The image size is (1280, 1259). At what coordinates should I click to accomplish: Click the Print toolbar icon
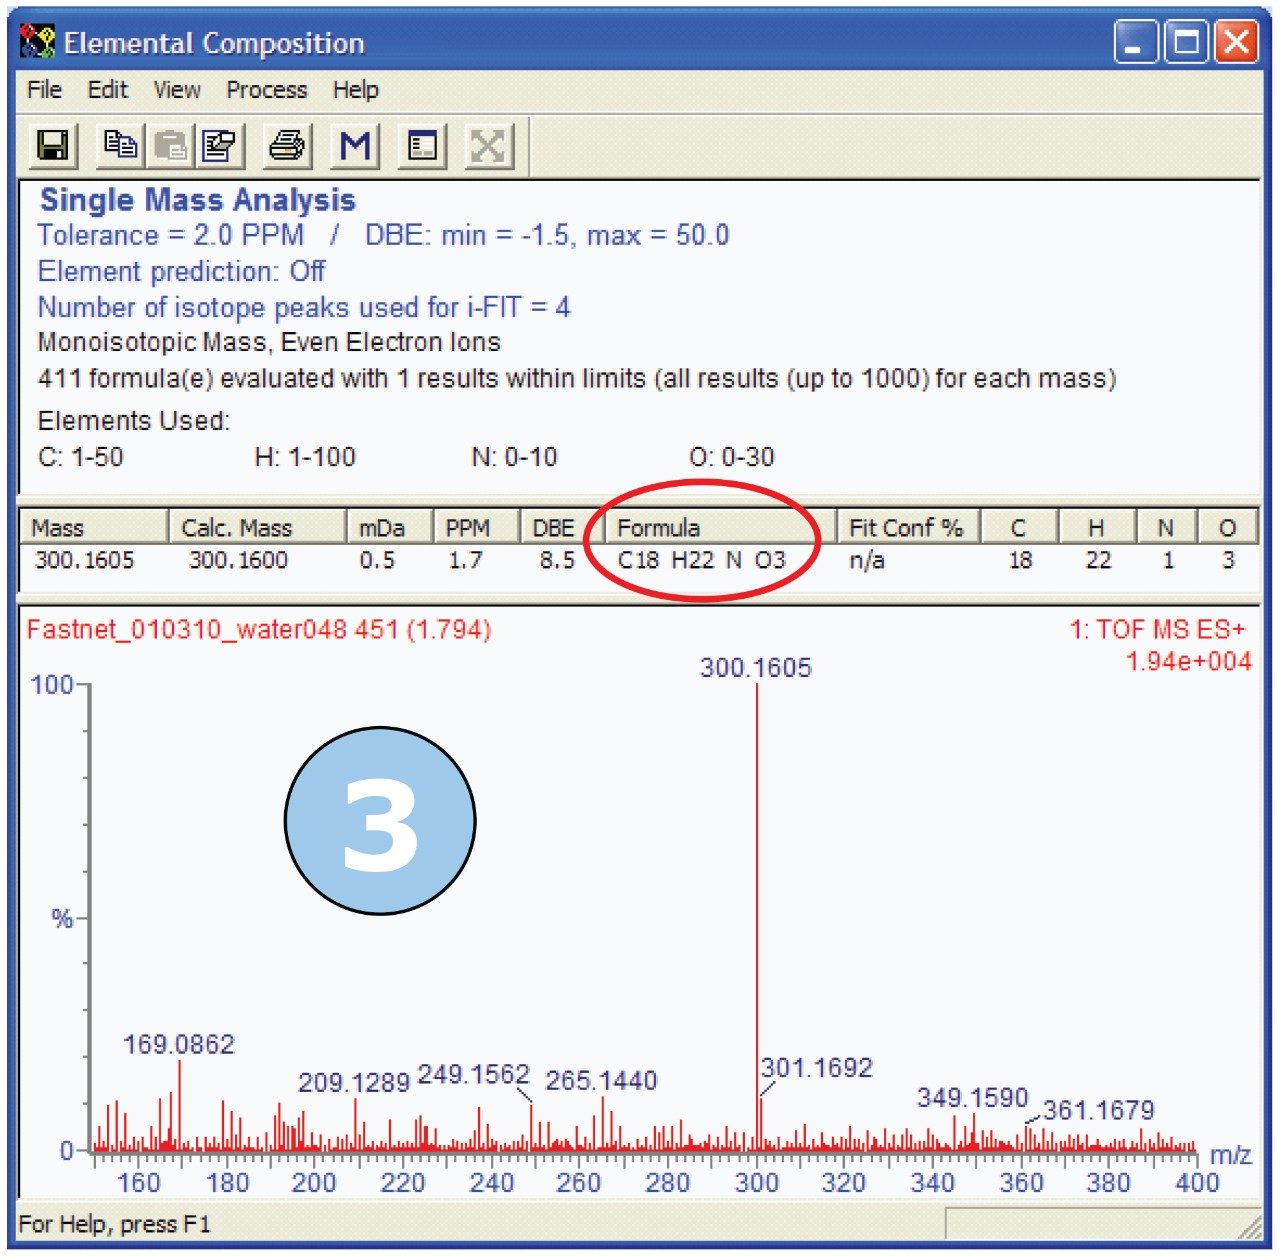[x=287, y=146]
